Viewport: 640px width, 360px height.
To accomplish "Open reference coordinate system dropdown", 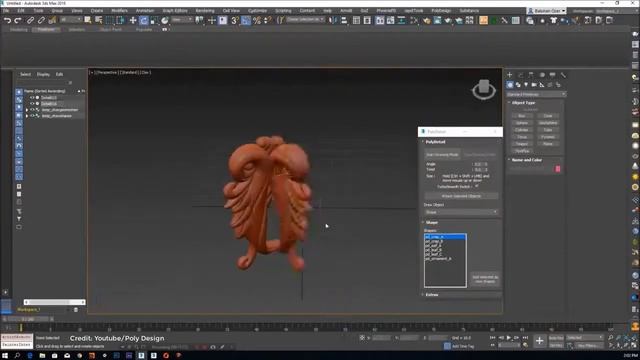I will pos(182,20).
